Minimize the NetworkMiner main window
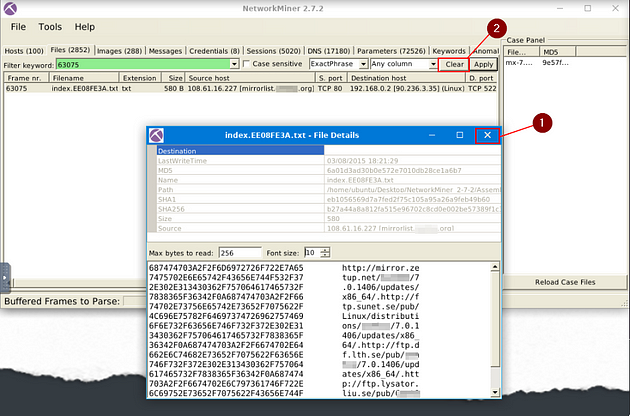Viewport: 630px width, 416px height. (x=561, y=8)
